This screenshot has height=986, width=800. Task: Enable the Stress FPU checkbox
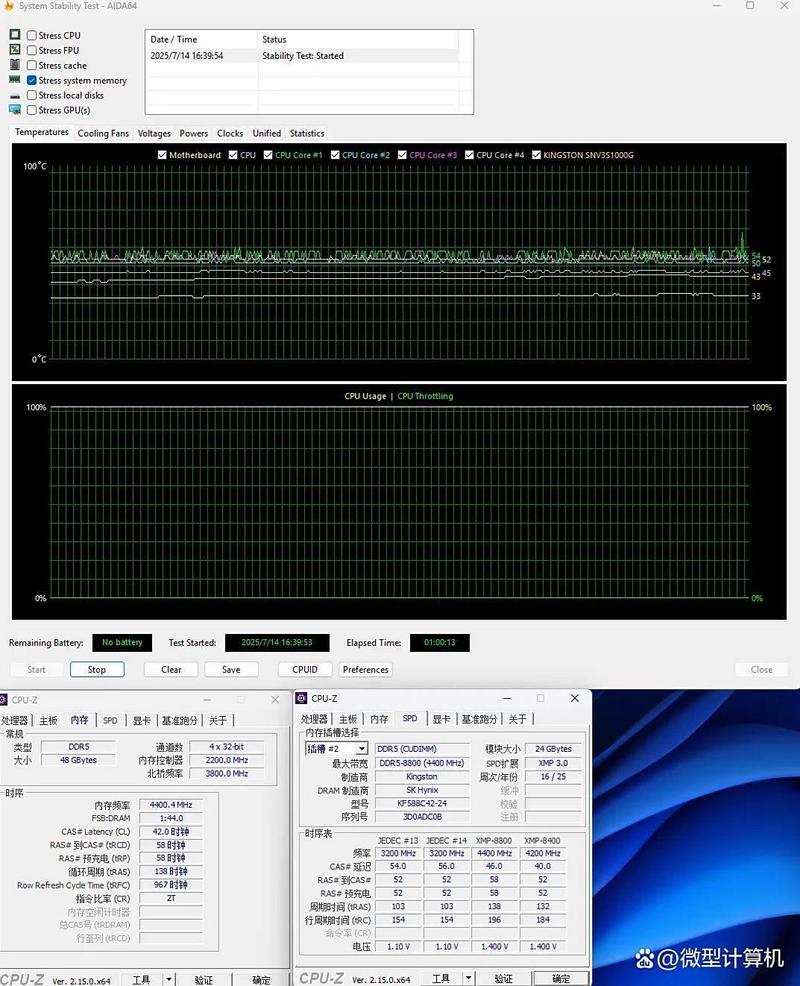point(31,50)
